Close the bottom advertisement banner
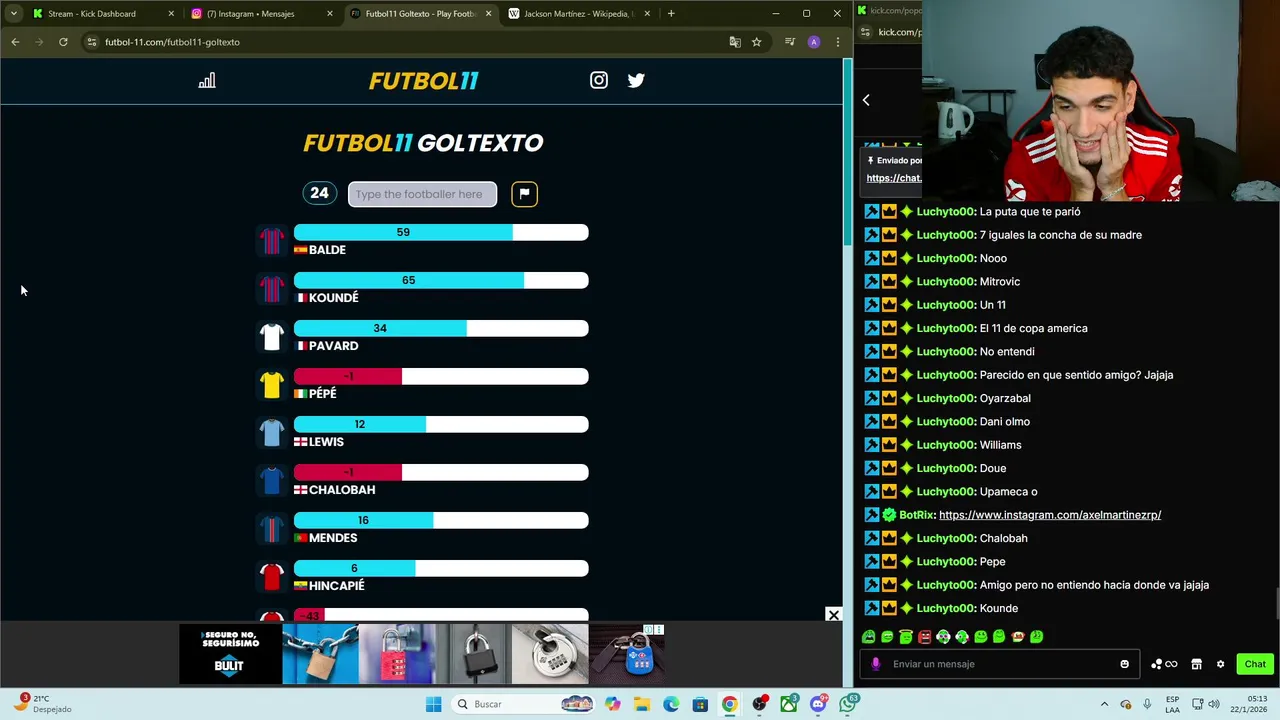This screenshot has height=720, width=1280. pyautogui.click(x=833, y=615)
